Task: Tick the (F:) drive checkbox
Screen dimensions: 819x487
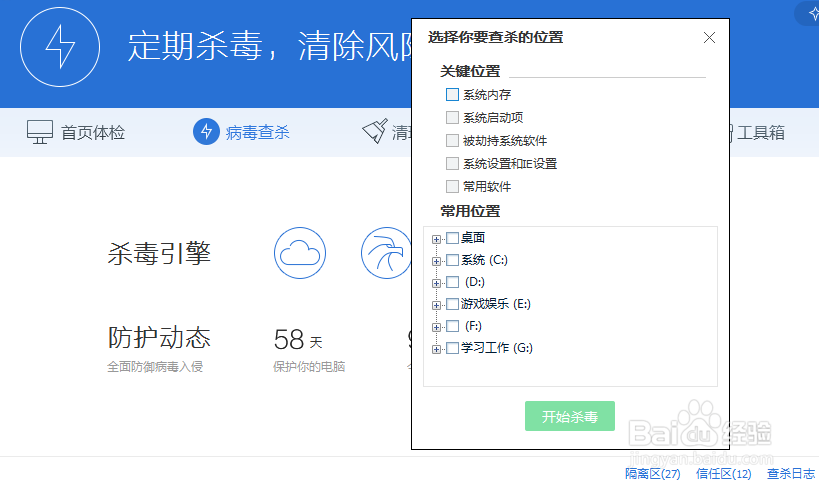Action: point(452,326)
